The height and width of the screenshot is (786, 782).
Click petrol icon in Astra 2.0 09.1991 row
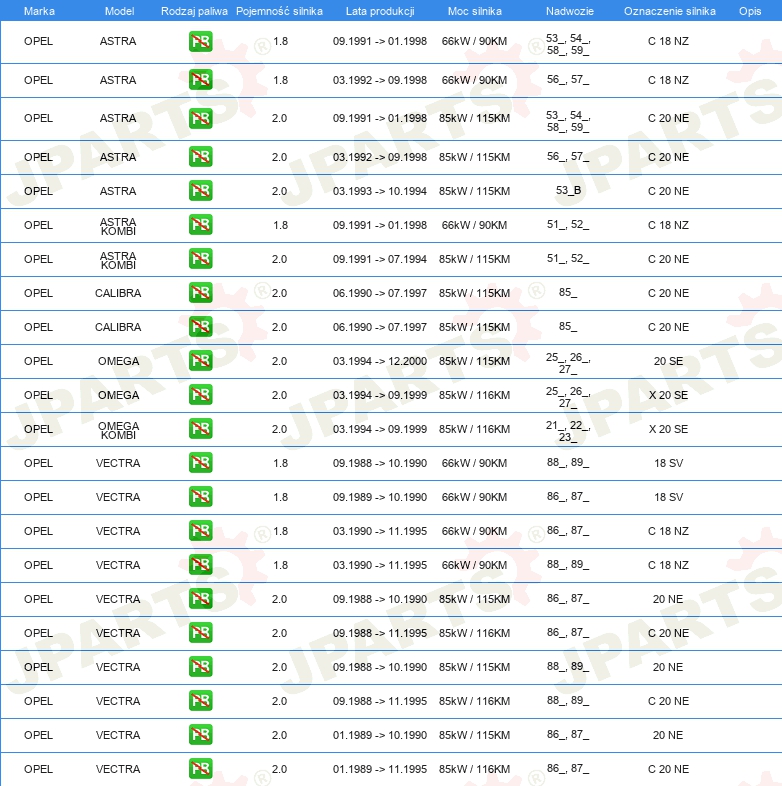pos(201,118)
